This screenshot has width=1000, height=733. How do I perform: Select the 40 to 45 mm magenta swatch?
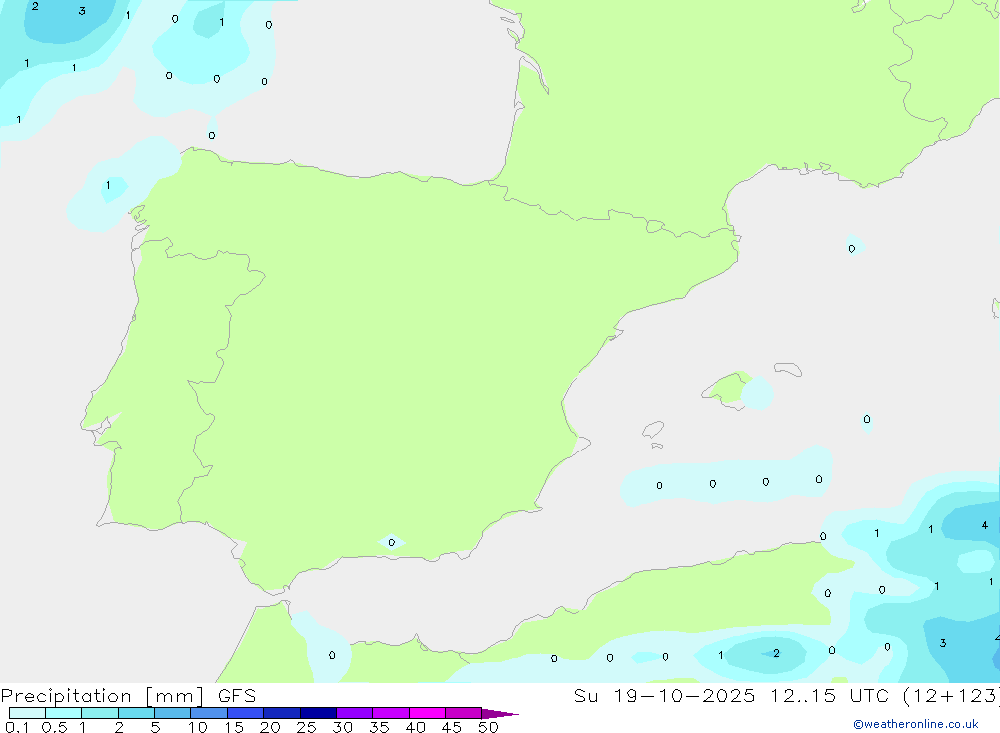427,713
